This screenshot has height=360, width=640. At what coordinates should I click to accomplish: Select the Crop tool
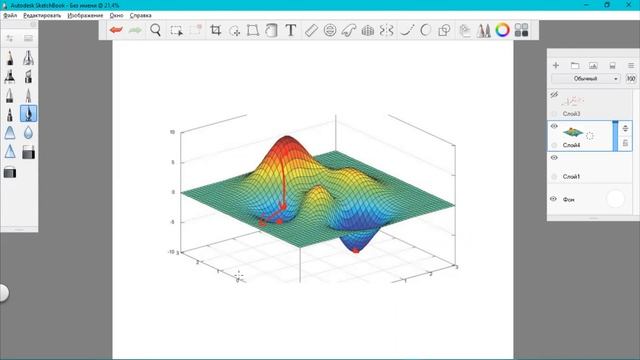pos(215,30)
